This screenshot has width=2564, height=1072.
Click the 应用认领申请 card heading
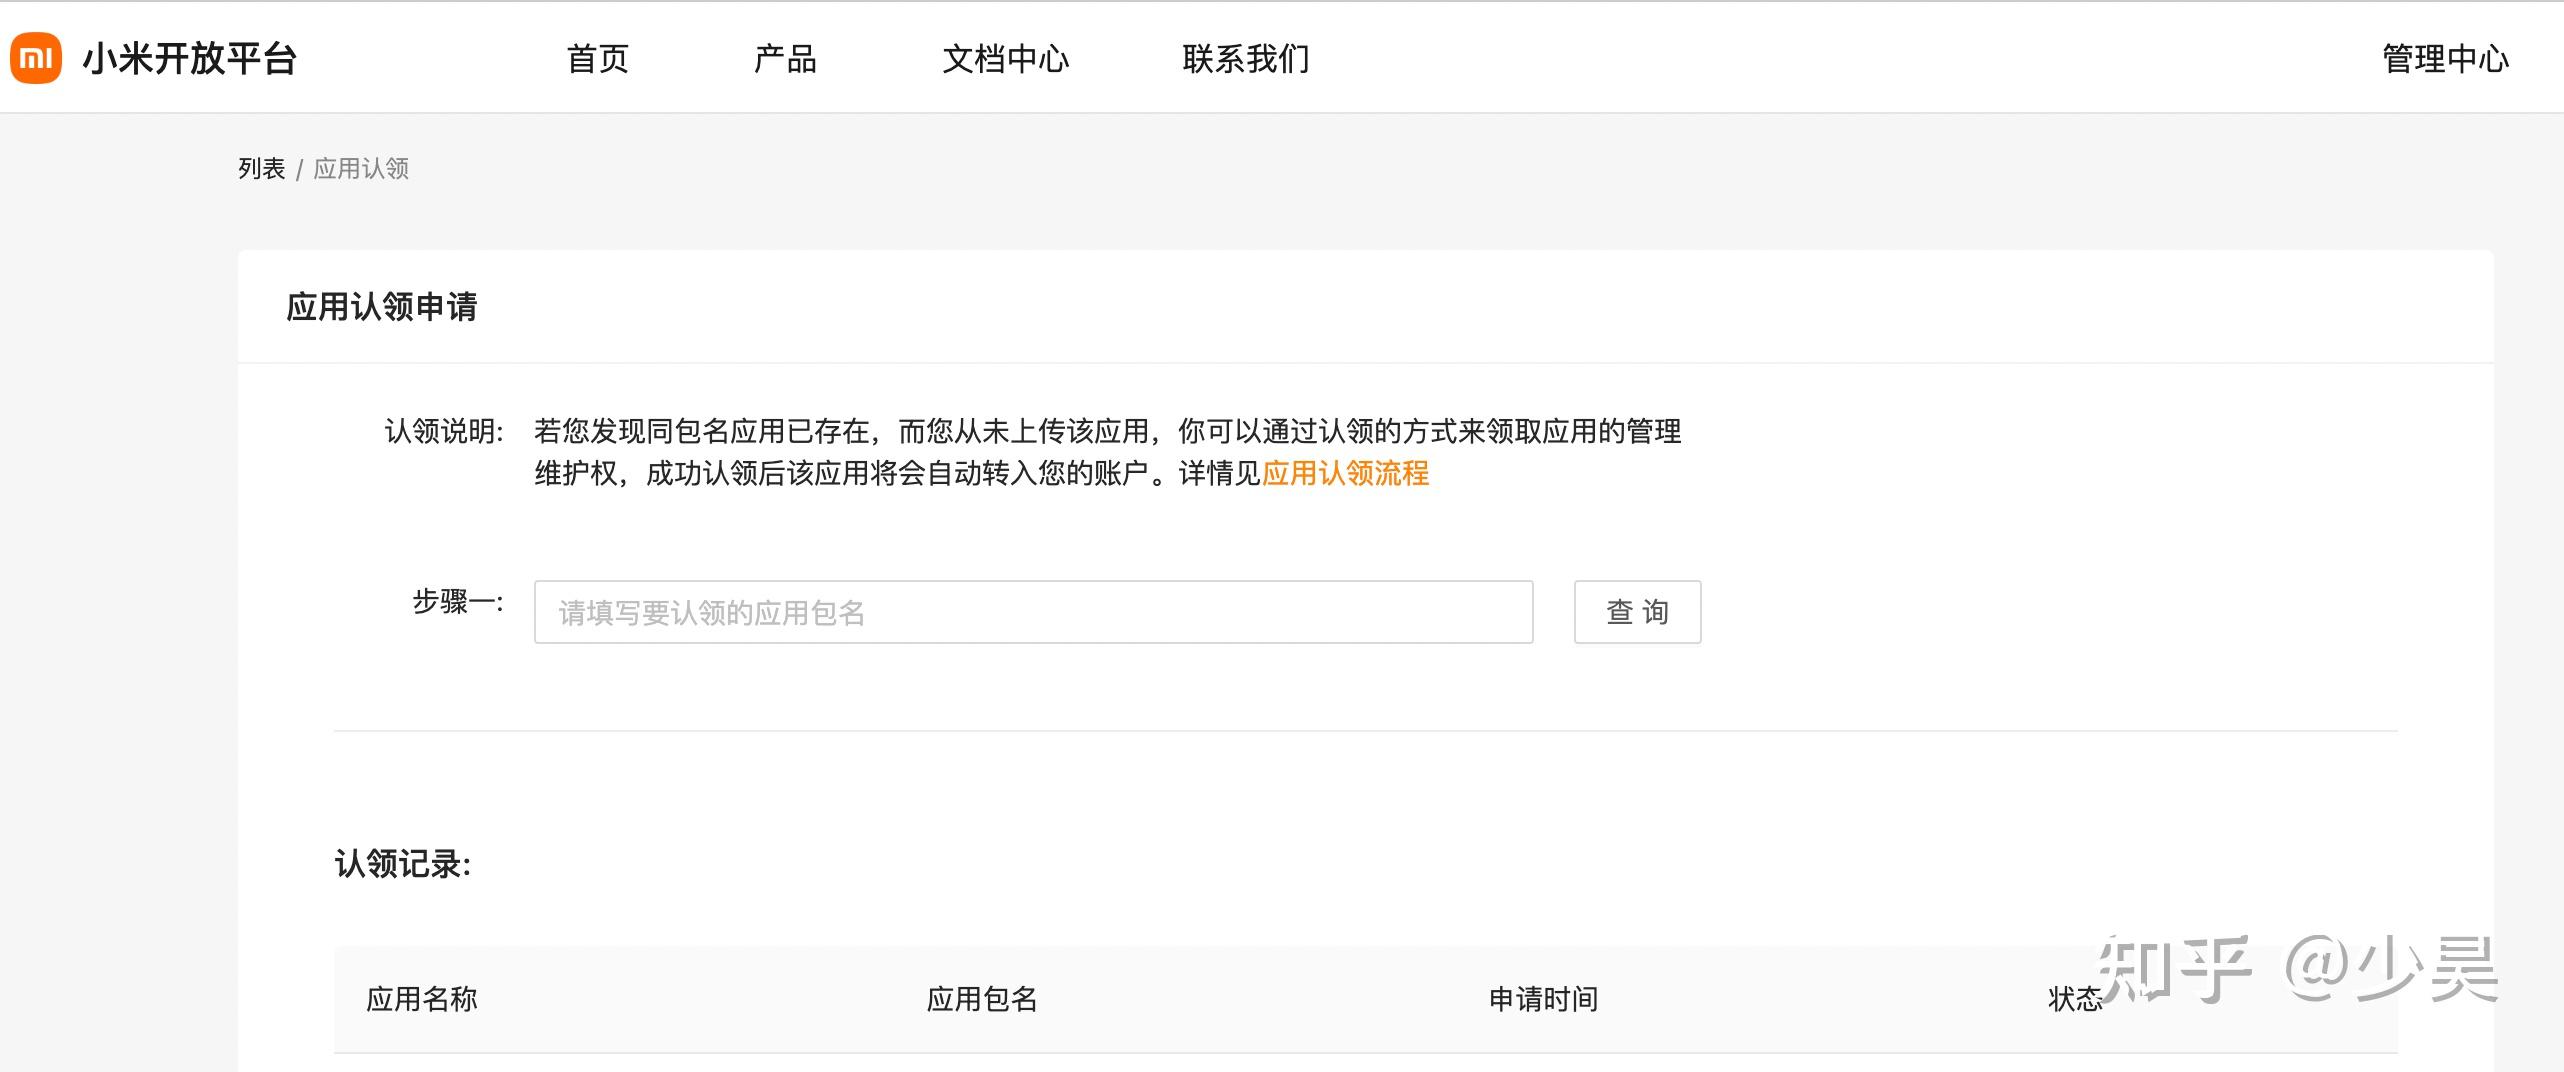click(x=381, y=306)
